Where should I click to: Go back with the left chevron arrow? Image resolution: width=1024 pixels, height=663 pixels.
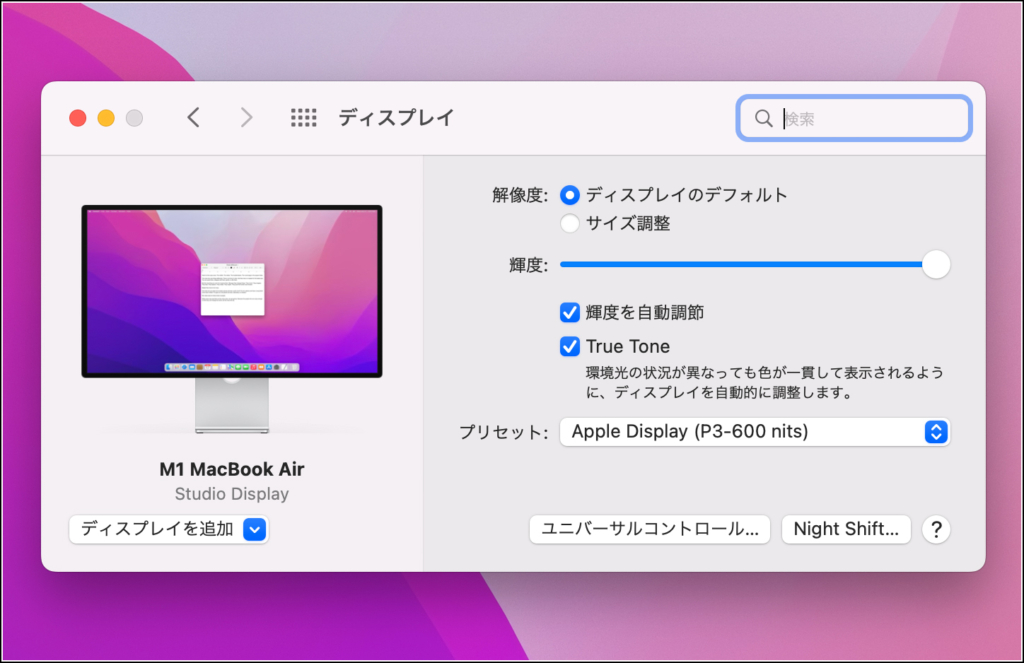(x=193, y=118)
